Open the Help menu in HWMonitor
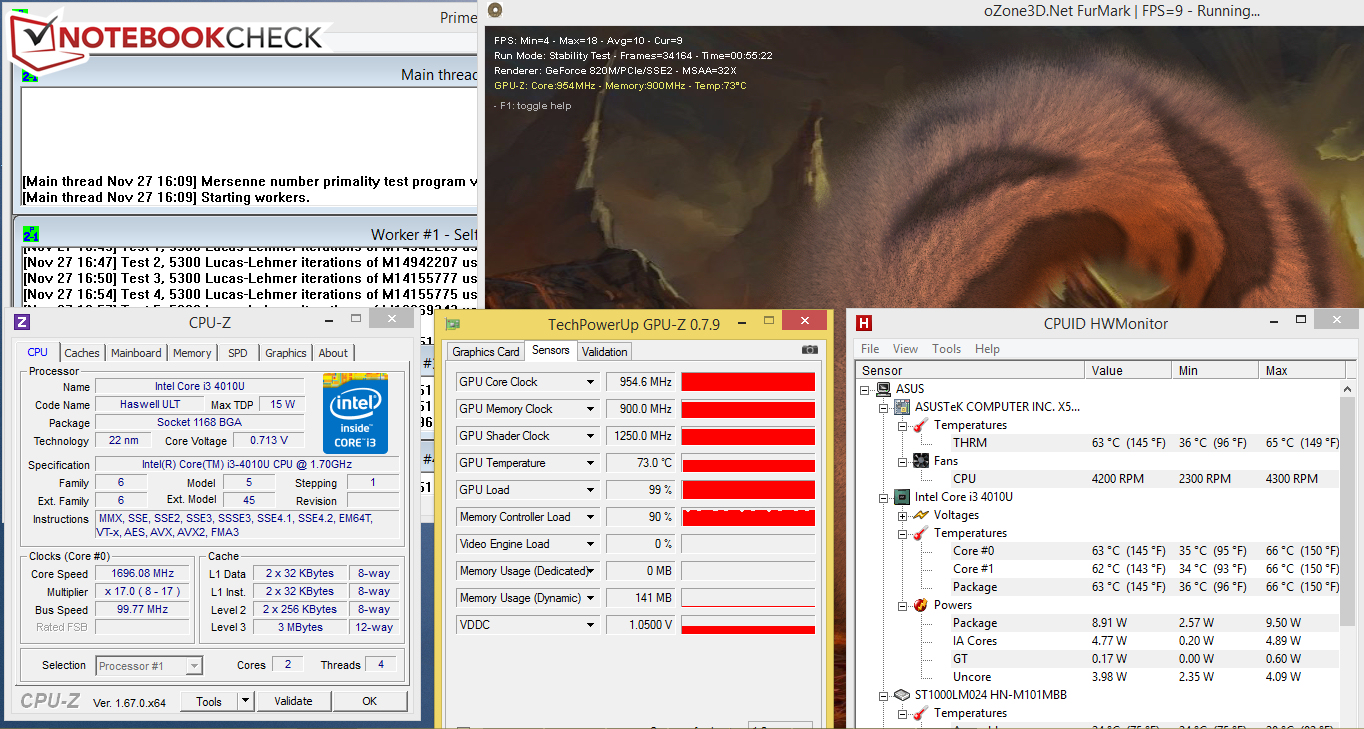The width and height of the screenshot is (1364, 729). click(x=987, y=349)
